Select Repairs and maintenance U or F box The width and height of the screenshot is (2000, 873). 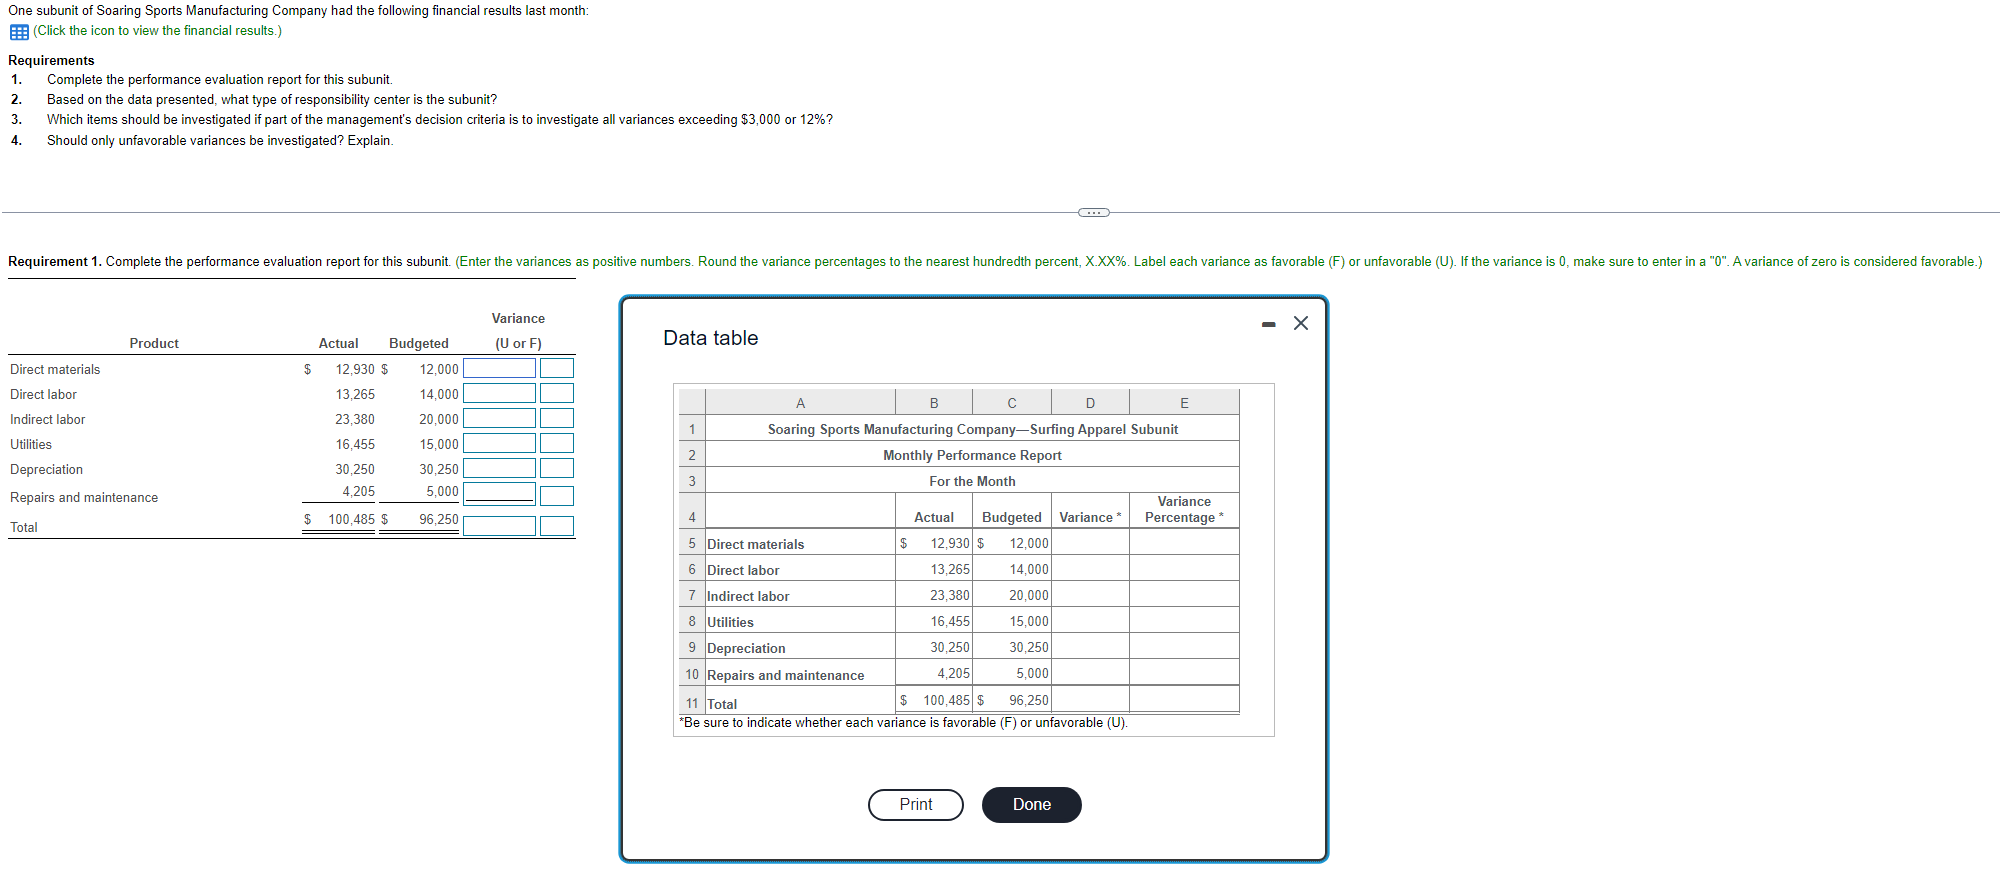click(557, 496)
